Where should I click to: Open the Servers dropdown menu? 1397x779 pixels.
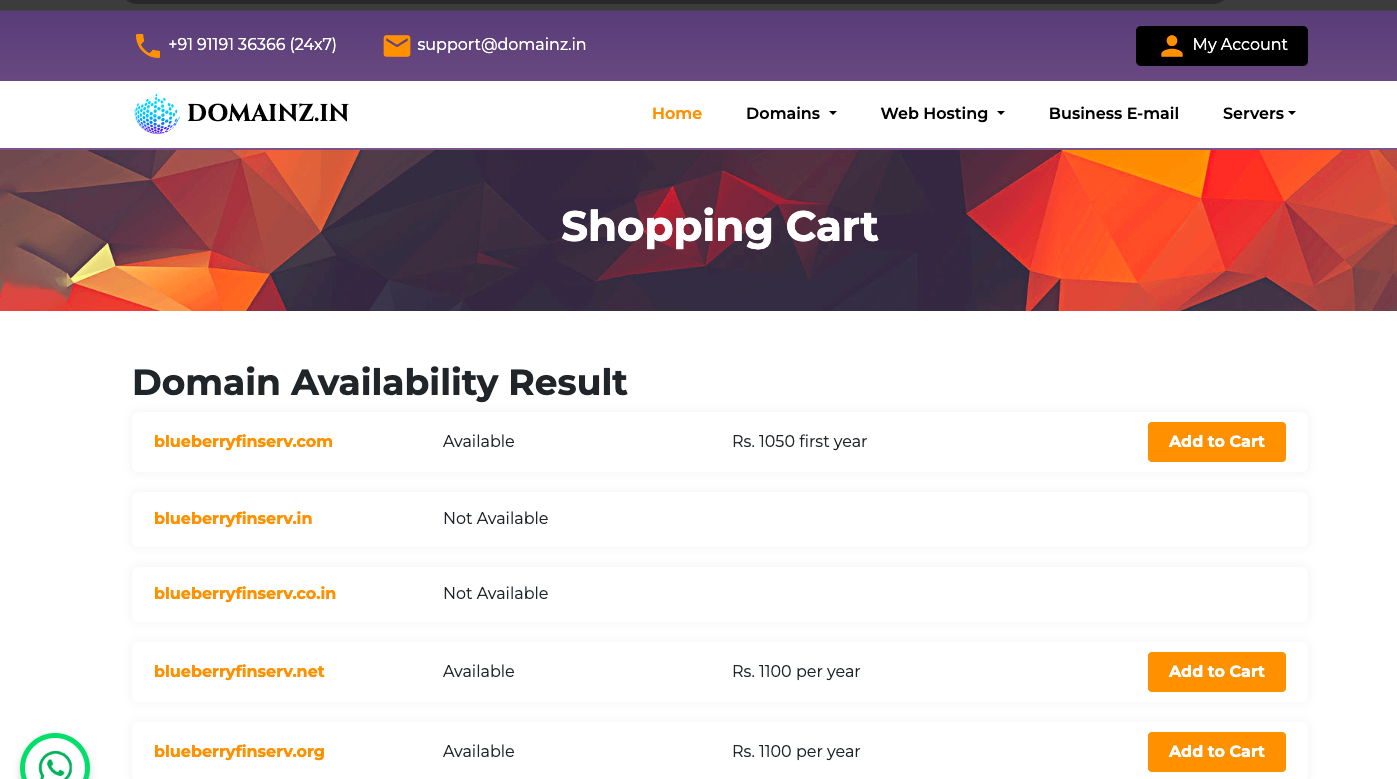[1259, 114]
